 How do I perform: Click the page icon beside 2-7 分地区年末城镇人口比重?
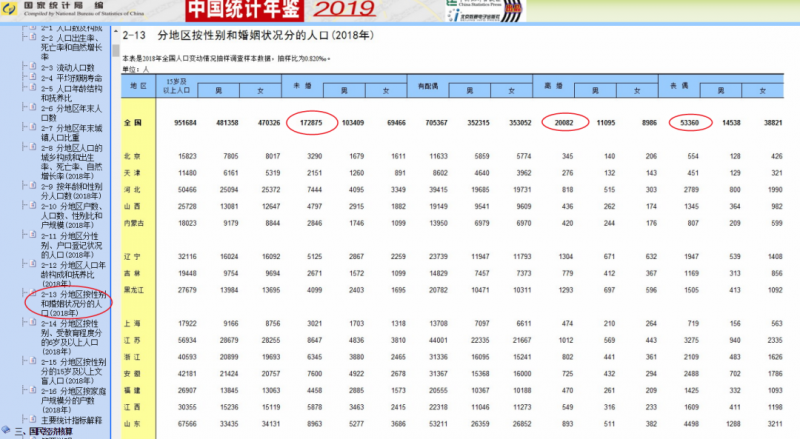32,127
